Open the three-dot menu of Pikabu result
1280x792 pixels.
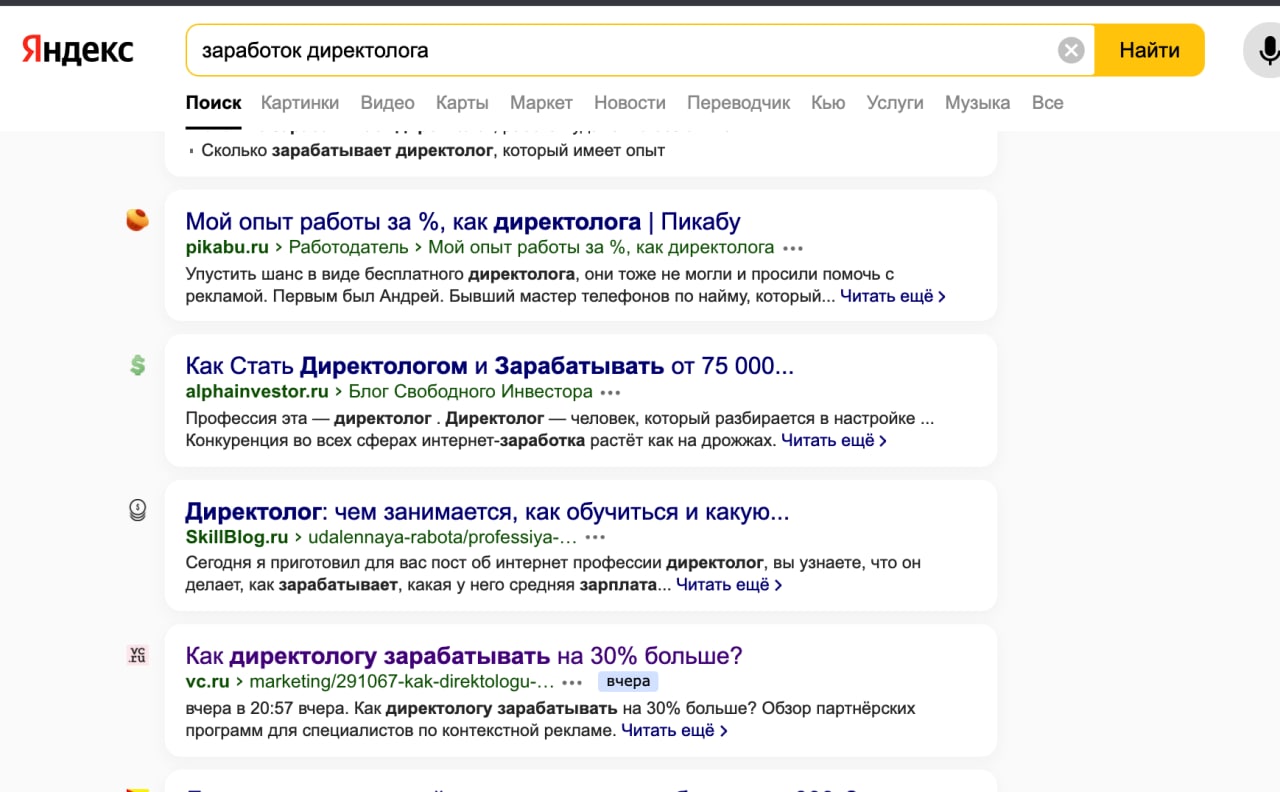coord(793,248)
